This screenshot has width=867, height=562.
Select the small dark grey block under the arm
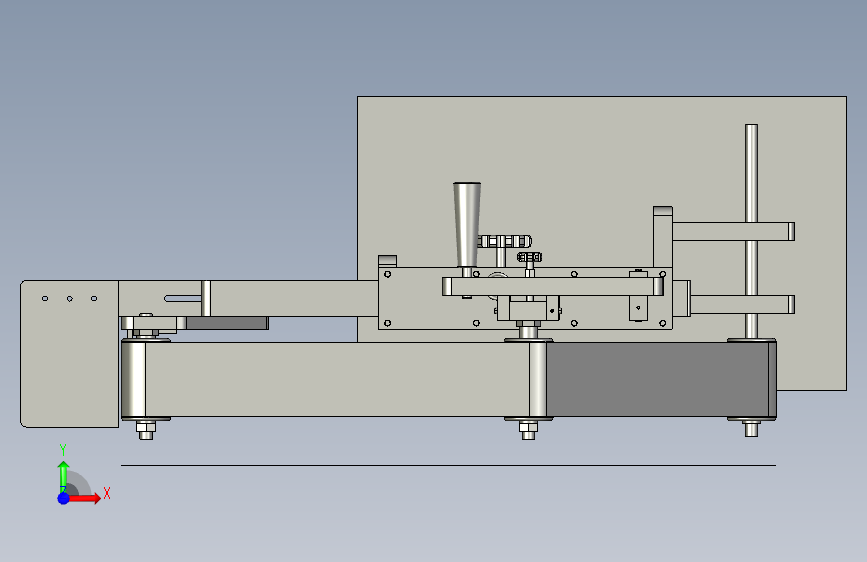click(x=227, y=323)
